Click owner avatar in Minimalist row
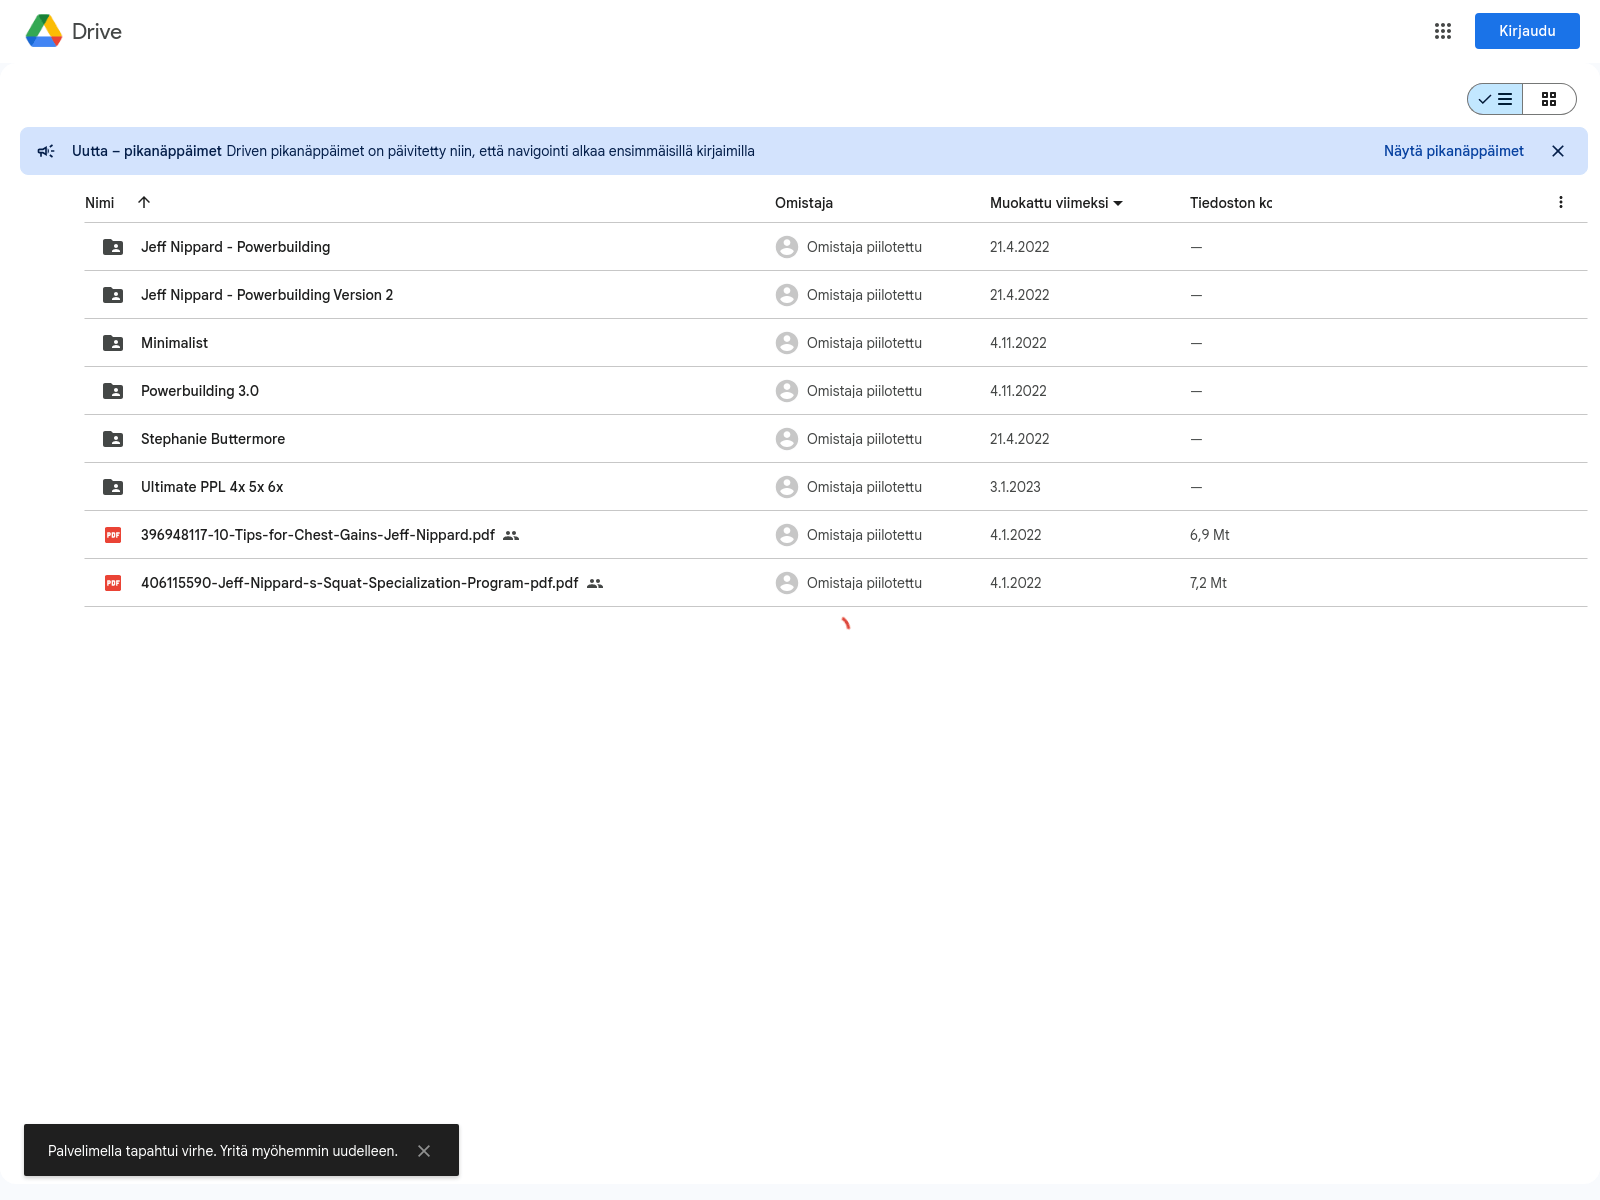This screenshot has height=1200, width=1600. coord(787,343)
